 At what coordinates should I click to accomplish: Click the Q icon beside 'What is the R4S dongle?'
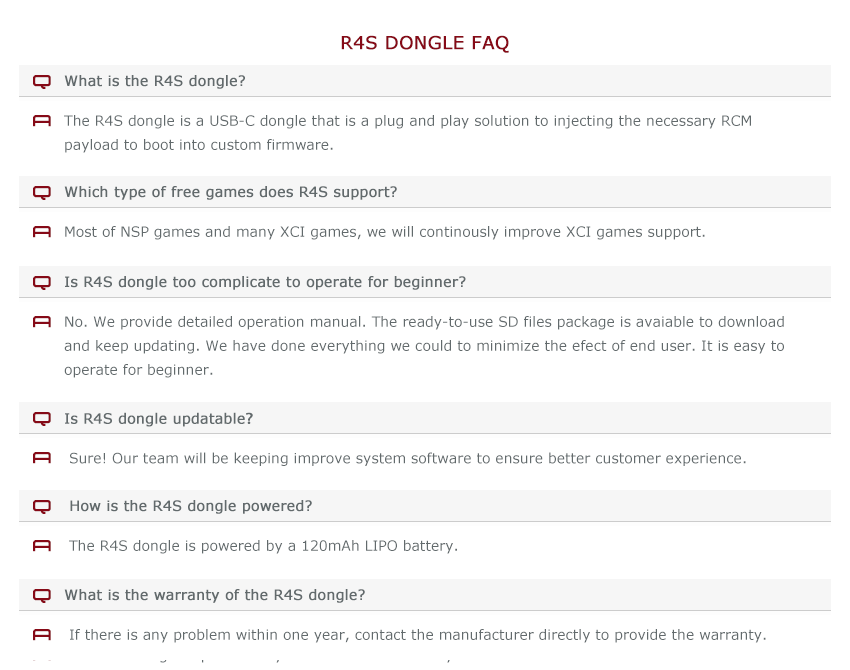pyautogui.click(x=42, y=81)
